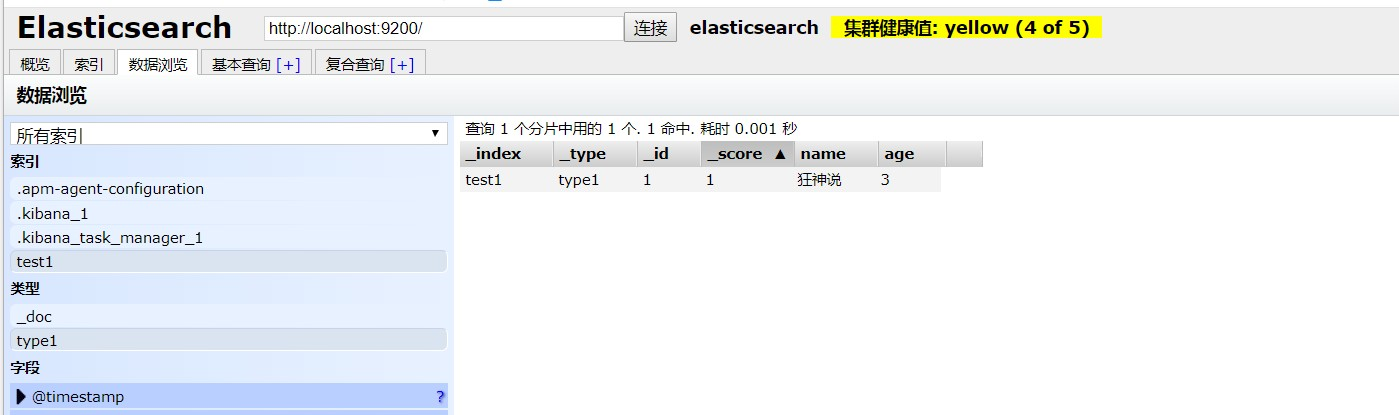Select the .apm-agent-configuration index
Viewport: 1399px width, 415px height.
pos(110,189)
